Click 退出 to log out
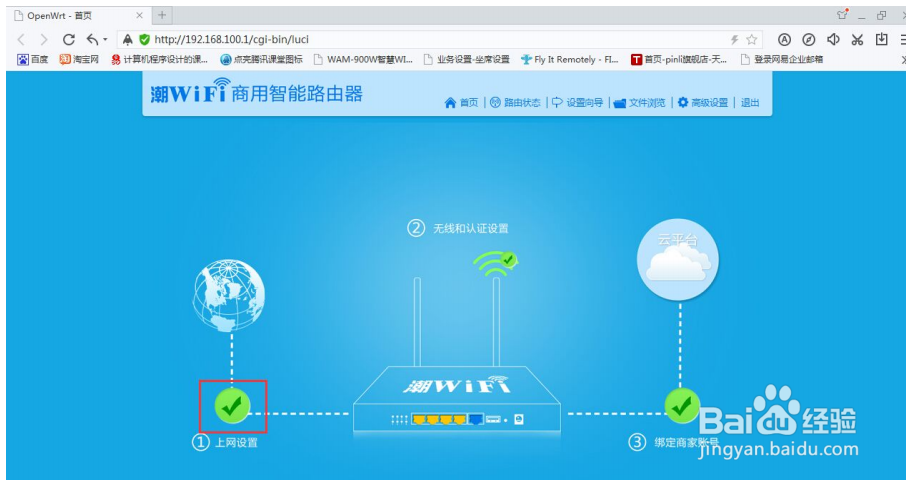Image resolution: width=910 pixels, height=481 pixels. [x=750, y=103]
